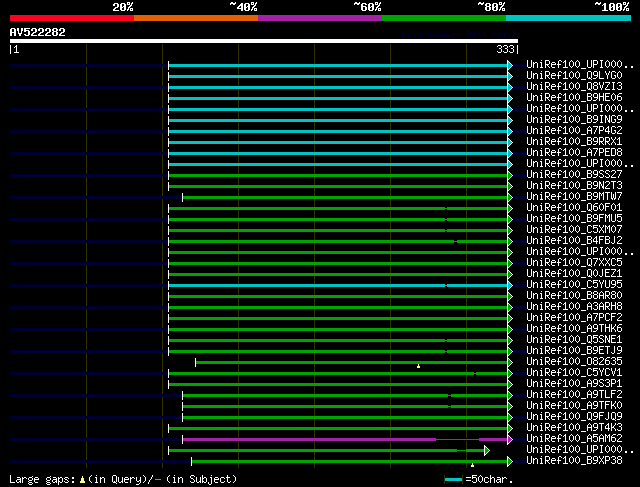Image resolution: width=640 pixels, height=487 pixels.
Task: Open hit UniRef100_Q9LYG0
Action: (573, 75)
